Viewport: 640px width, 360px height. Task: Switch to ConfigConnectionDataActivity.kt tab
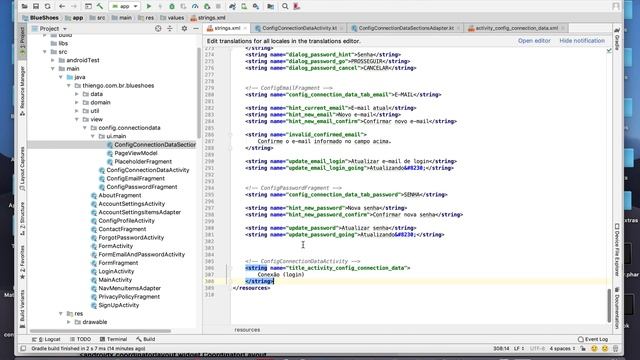point(299,28)
